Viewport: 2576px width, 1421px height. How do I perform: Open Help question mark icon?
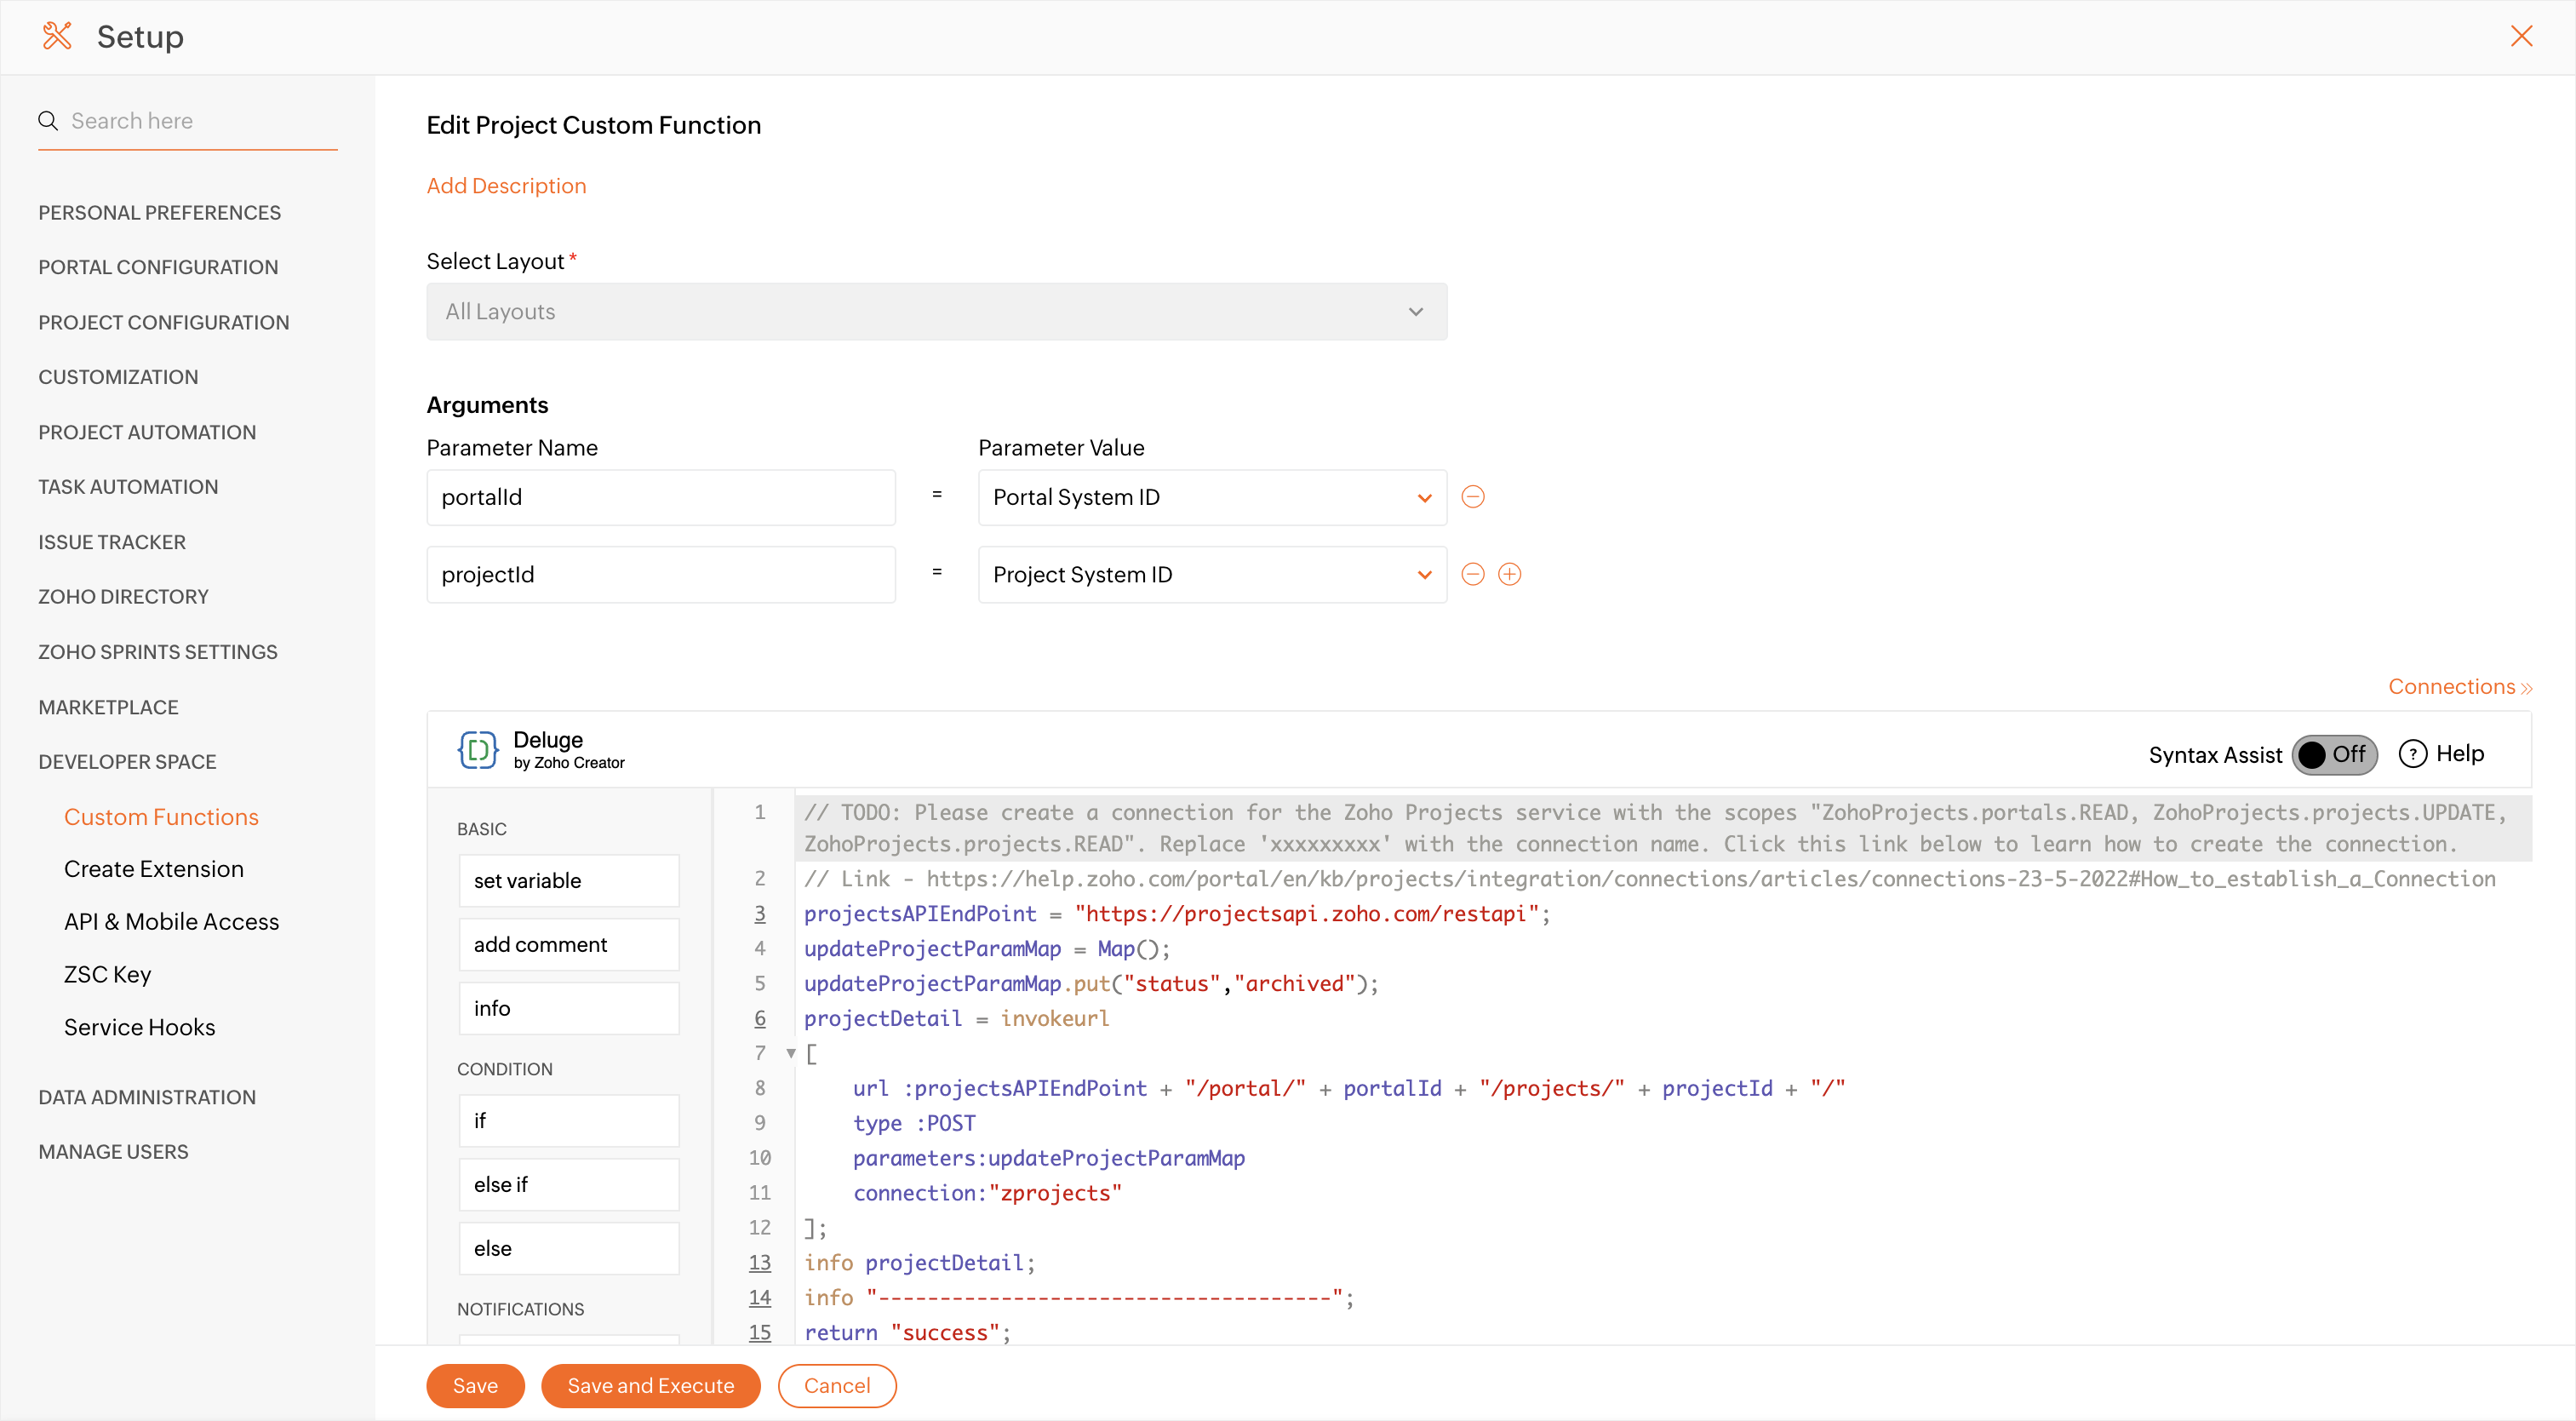[x=2412, y=754]
